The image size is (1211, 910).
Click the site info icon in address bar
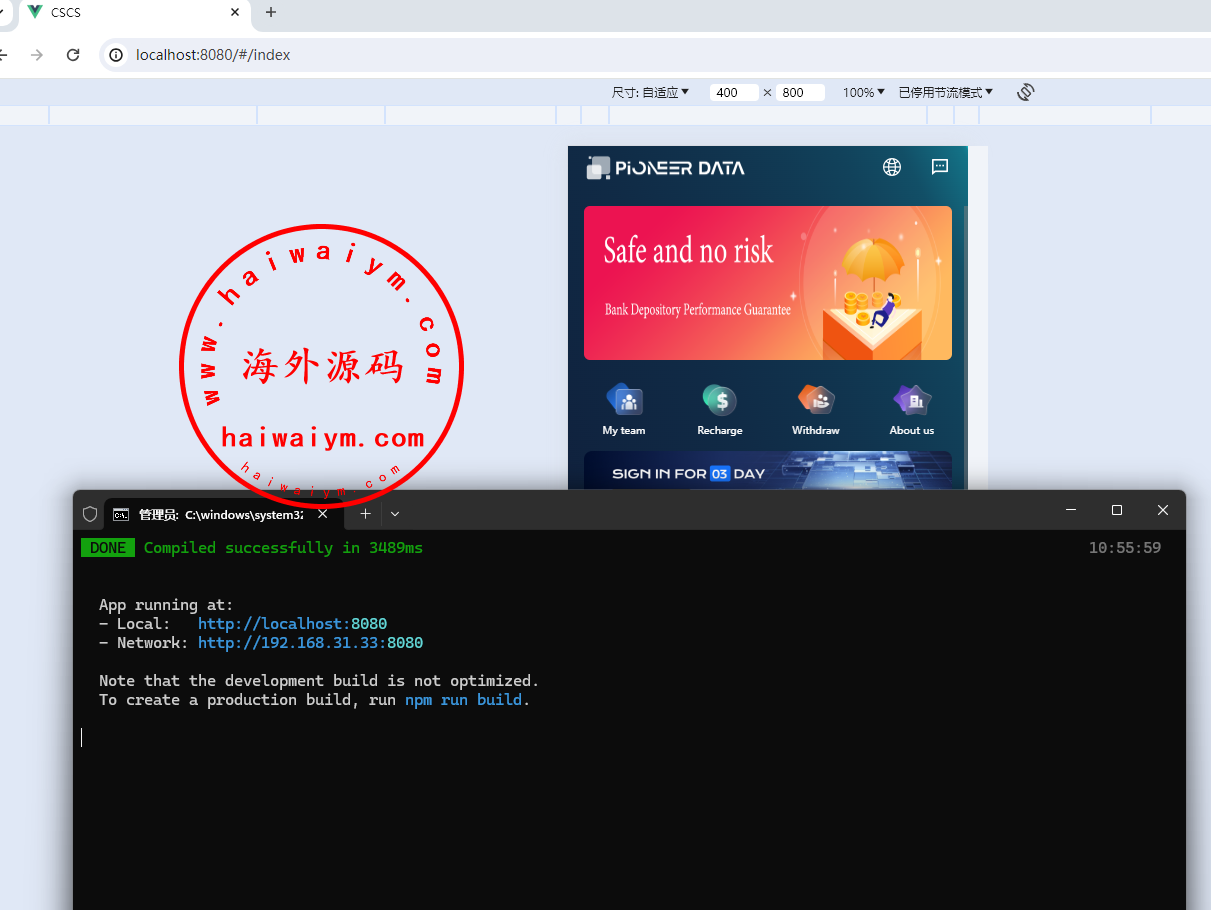pos(116,55)
